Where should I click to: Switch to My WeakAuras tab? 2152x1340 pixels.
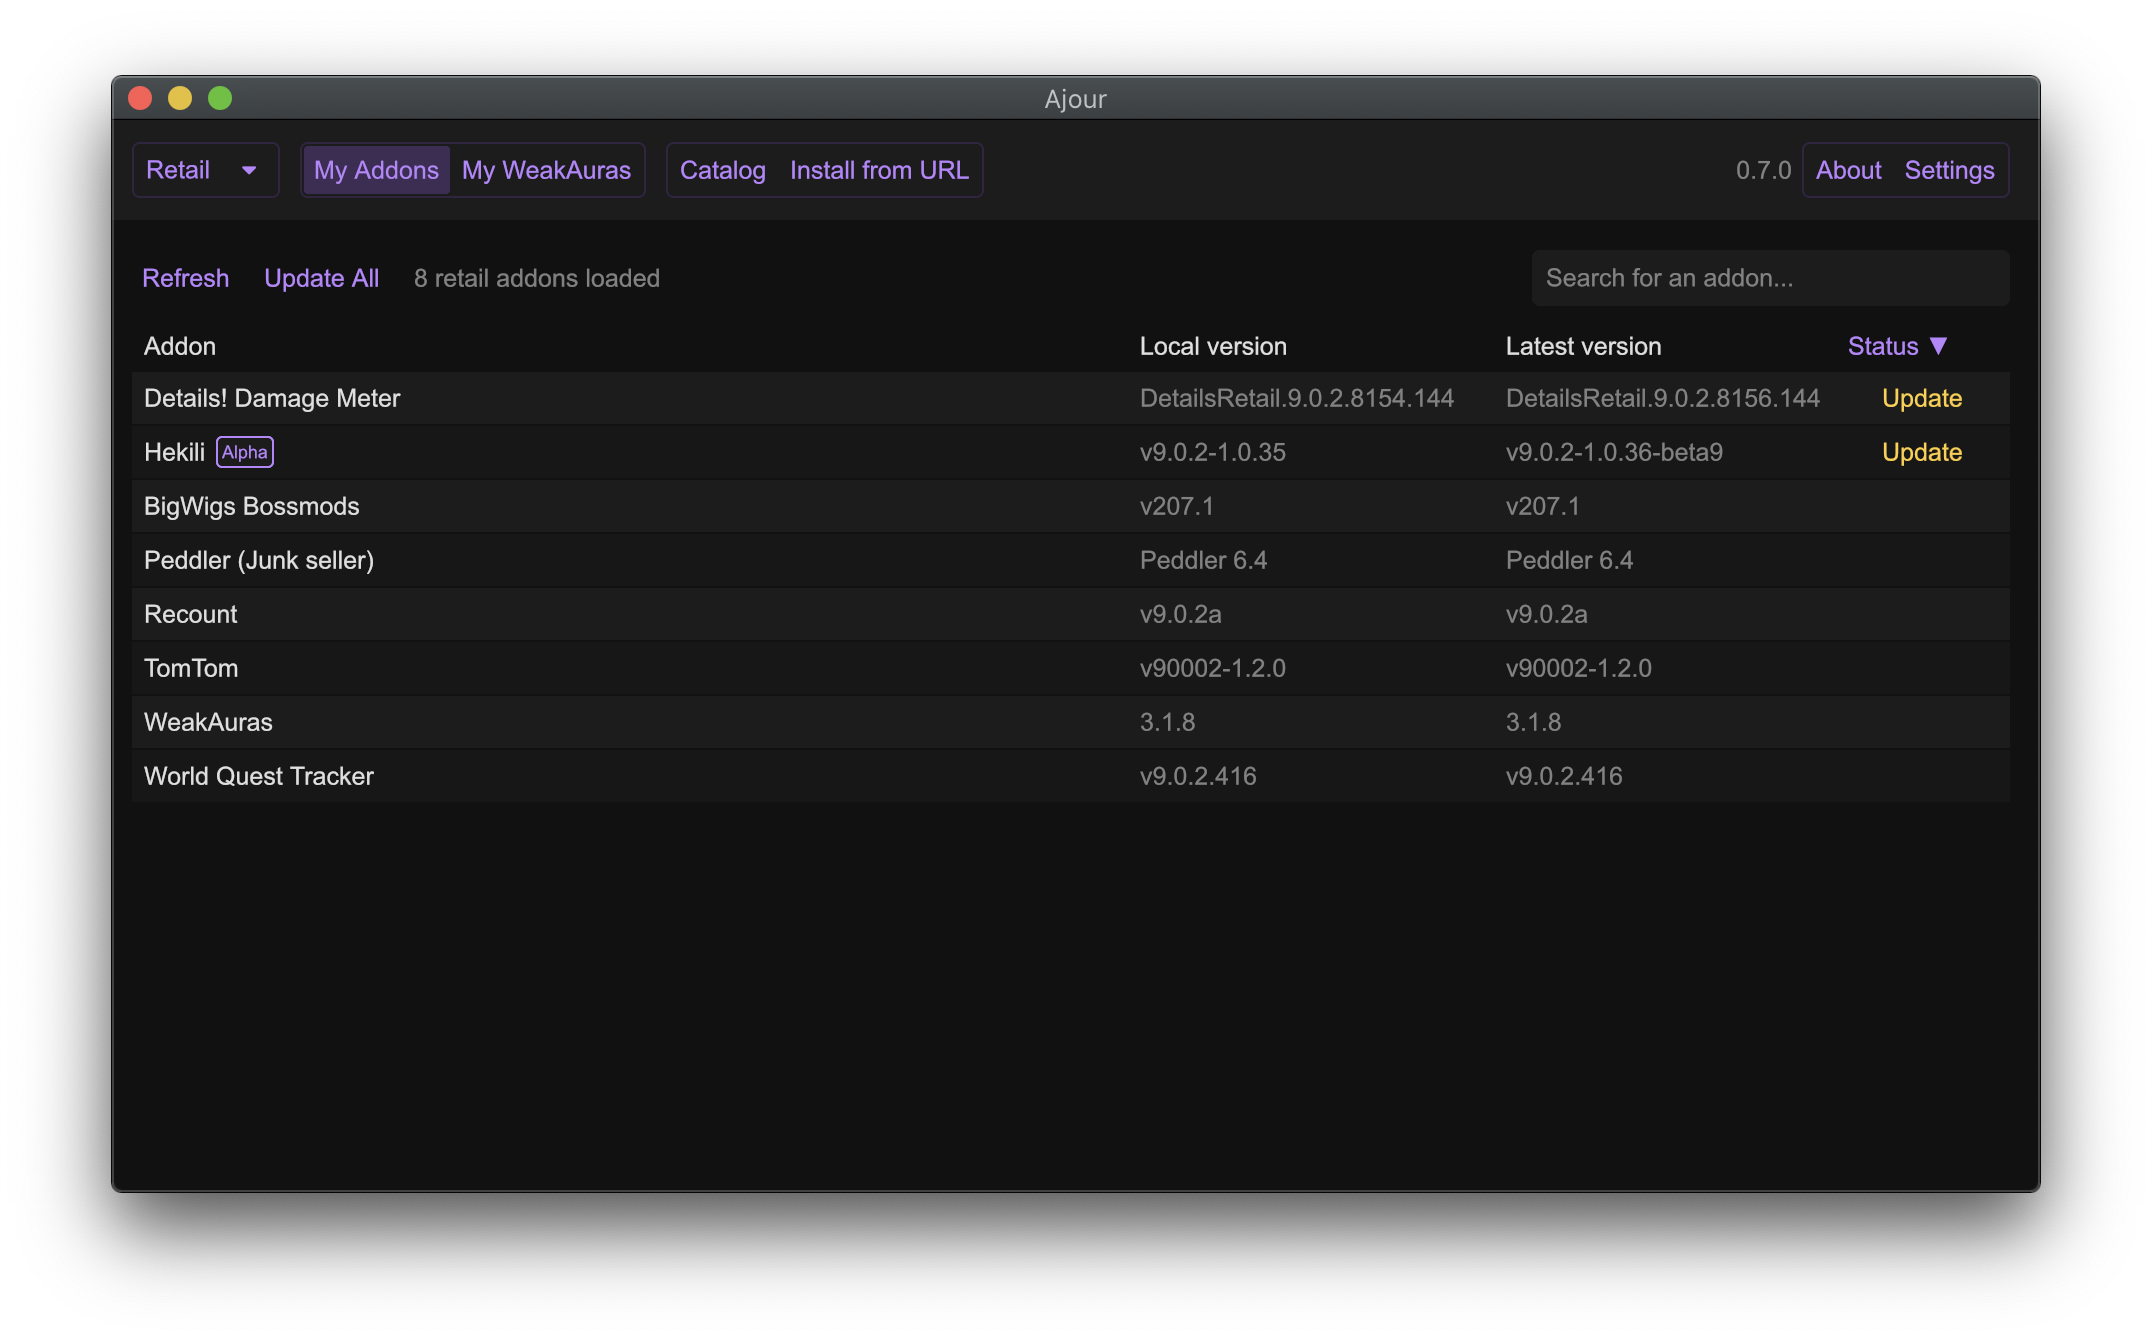click(x=546, y=170)
